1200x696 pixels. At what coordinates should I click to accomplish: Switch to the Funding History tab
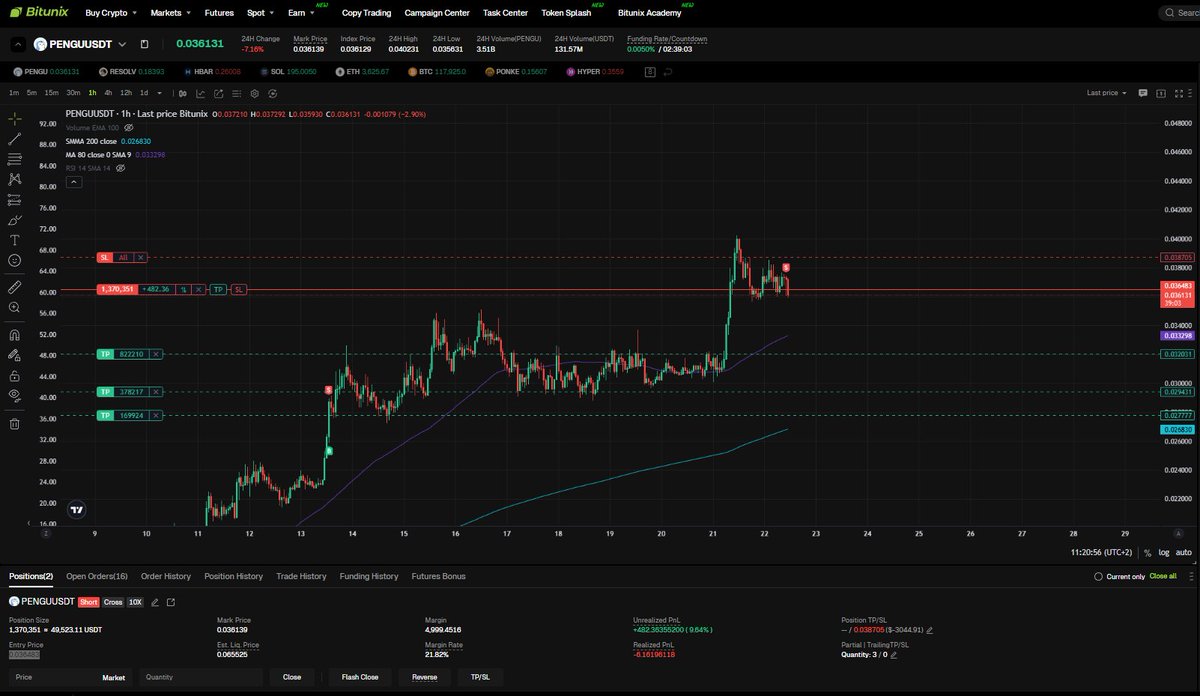370,576
